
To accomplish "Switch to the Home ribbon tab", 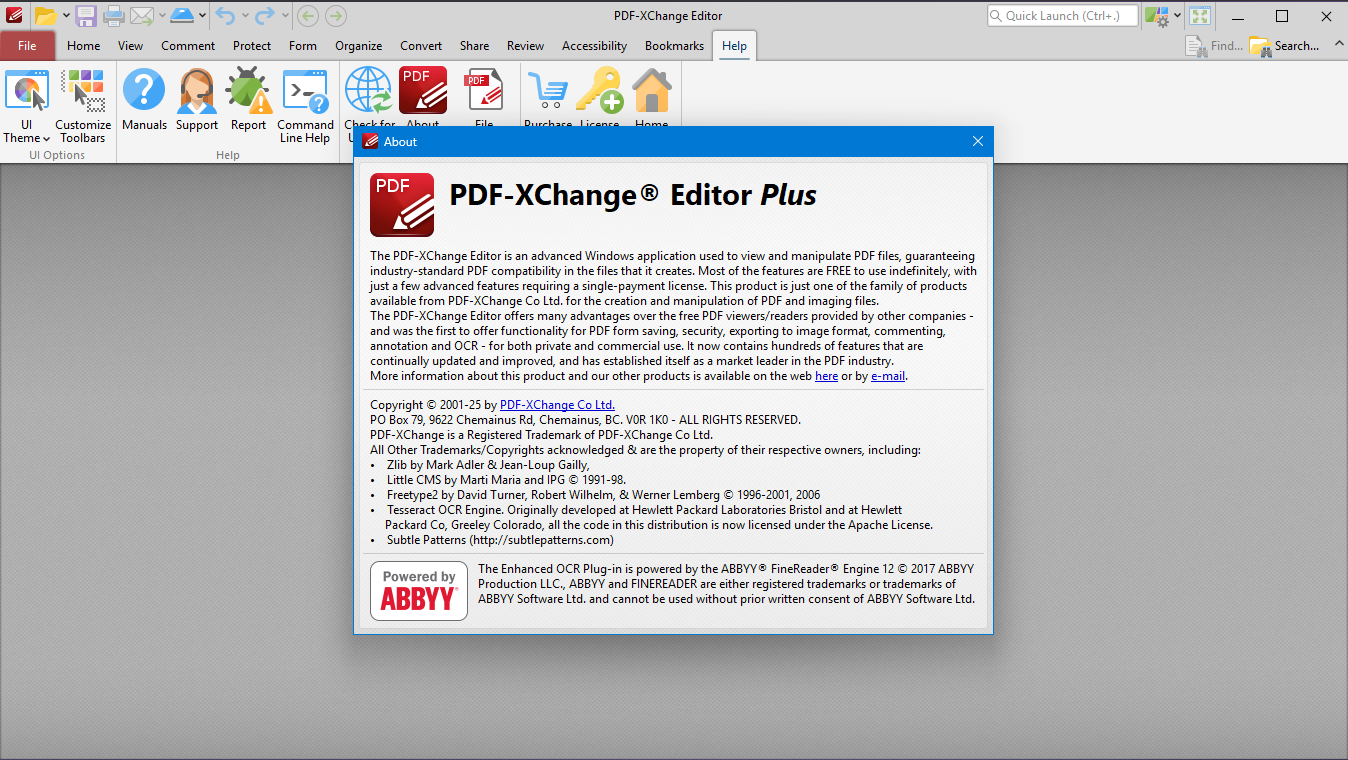I will [83, 46].
